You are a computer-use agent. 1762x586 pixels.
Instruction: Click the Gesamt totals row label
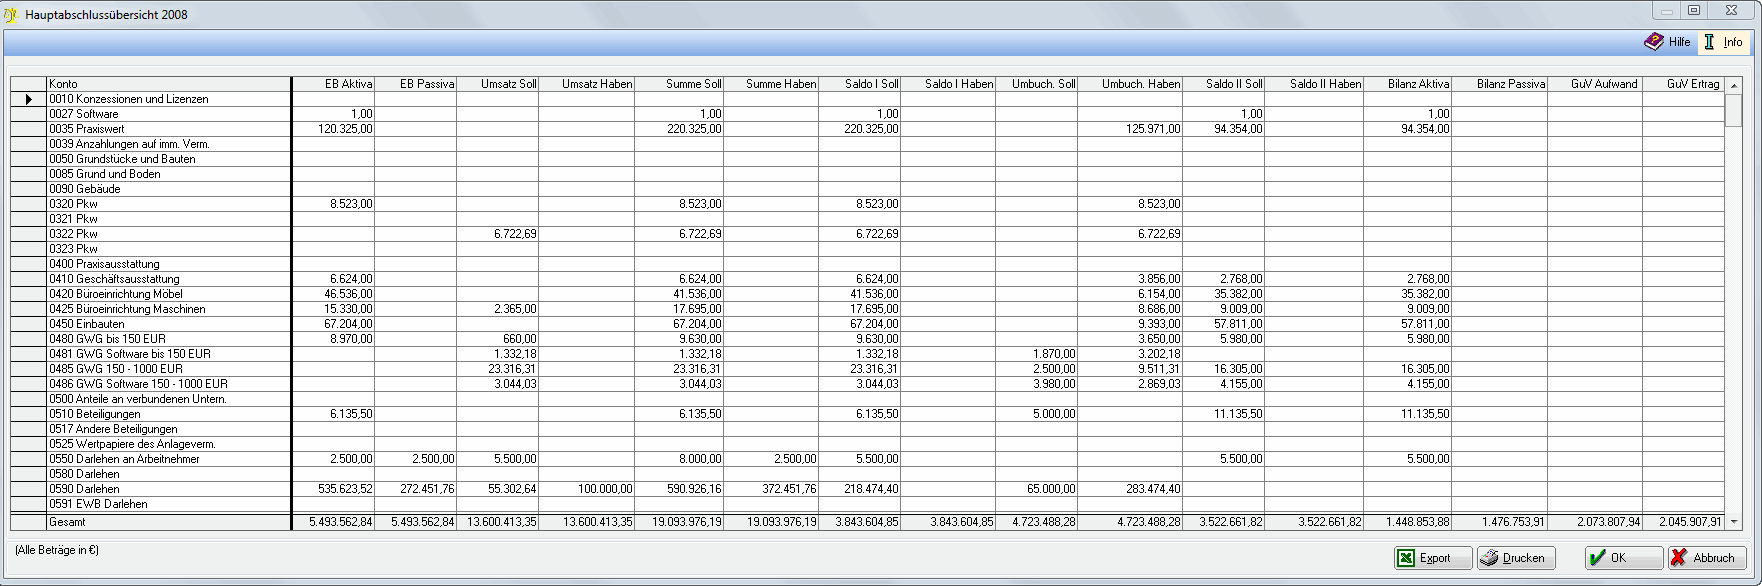pos(68,522)
